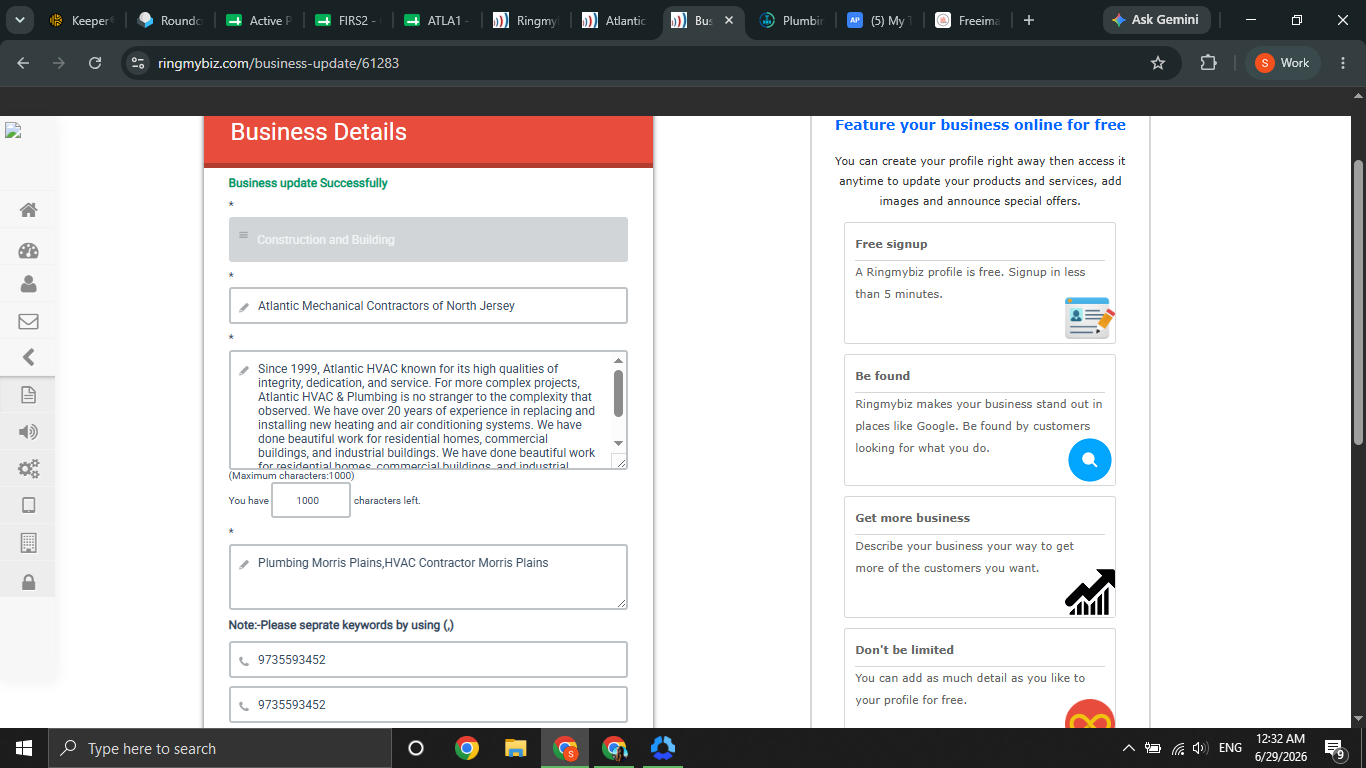Click the Ask Gemini button
The image size is (1366, 768).
point(1157,20)
